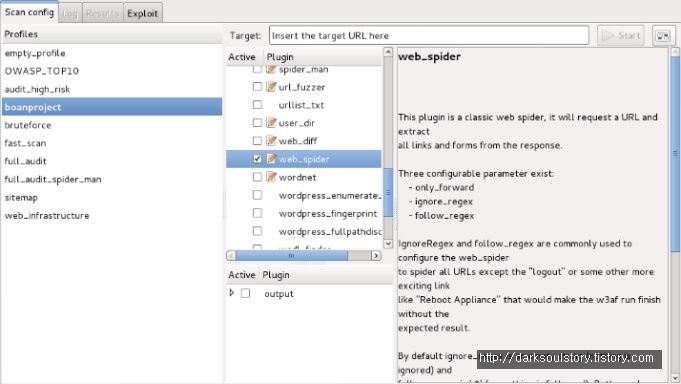Click the upper Active column header
The width and height of the screenshot is (681, 384).
coord(244,57)
